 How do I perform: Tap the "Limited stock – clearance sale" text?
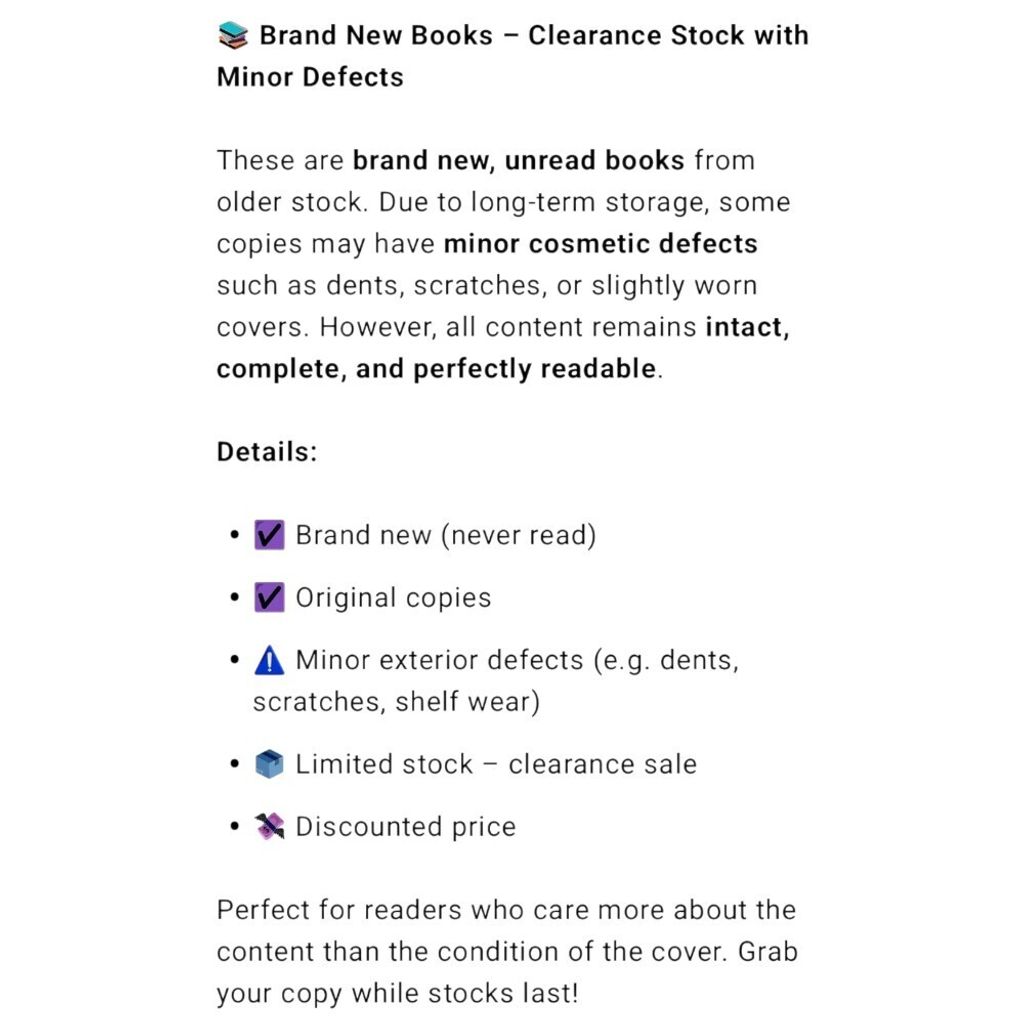tap(496, 764)
